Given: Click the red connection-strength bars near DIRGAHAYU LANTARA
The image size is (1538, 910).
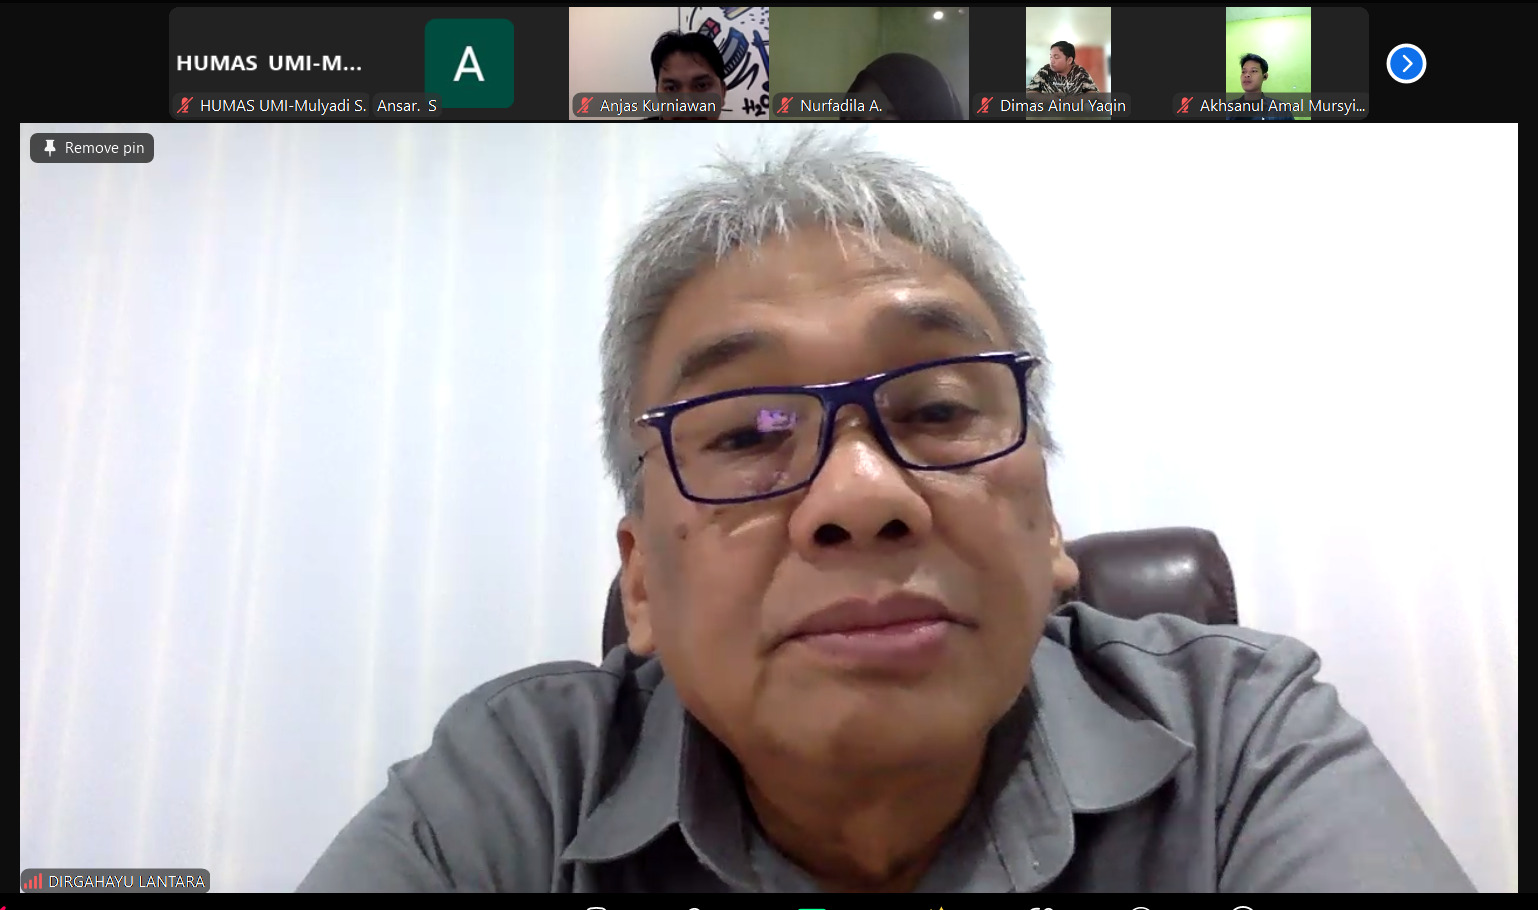Looking at the screenshot, I should coord(33,880).
